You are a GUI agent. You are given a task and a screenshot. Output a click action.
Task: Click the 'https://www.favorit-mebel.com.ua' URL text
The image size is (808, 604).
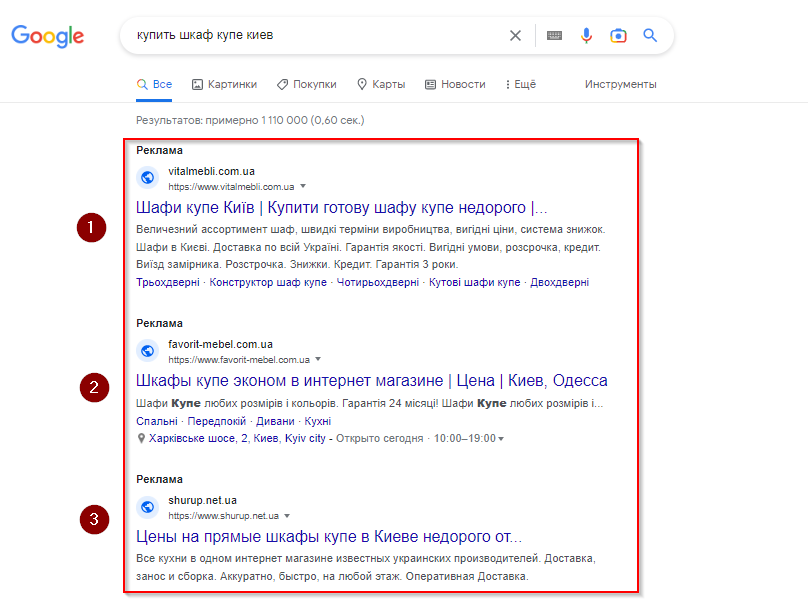coord(239,360)
